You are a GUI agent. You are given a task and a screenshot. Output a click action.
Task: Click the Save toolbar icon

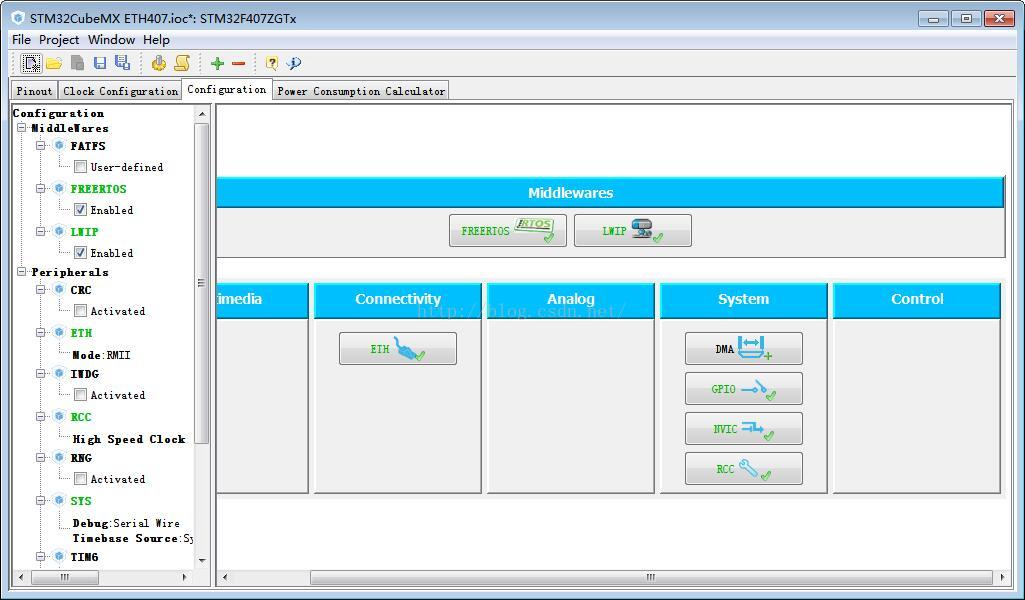[99, 62]
